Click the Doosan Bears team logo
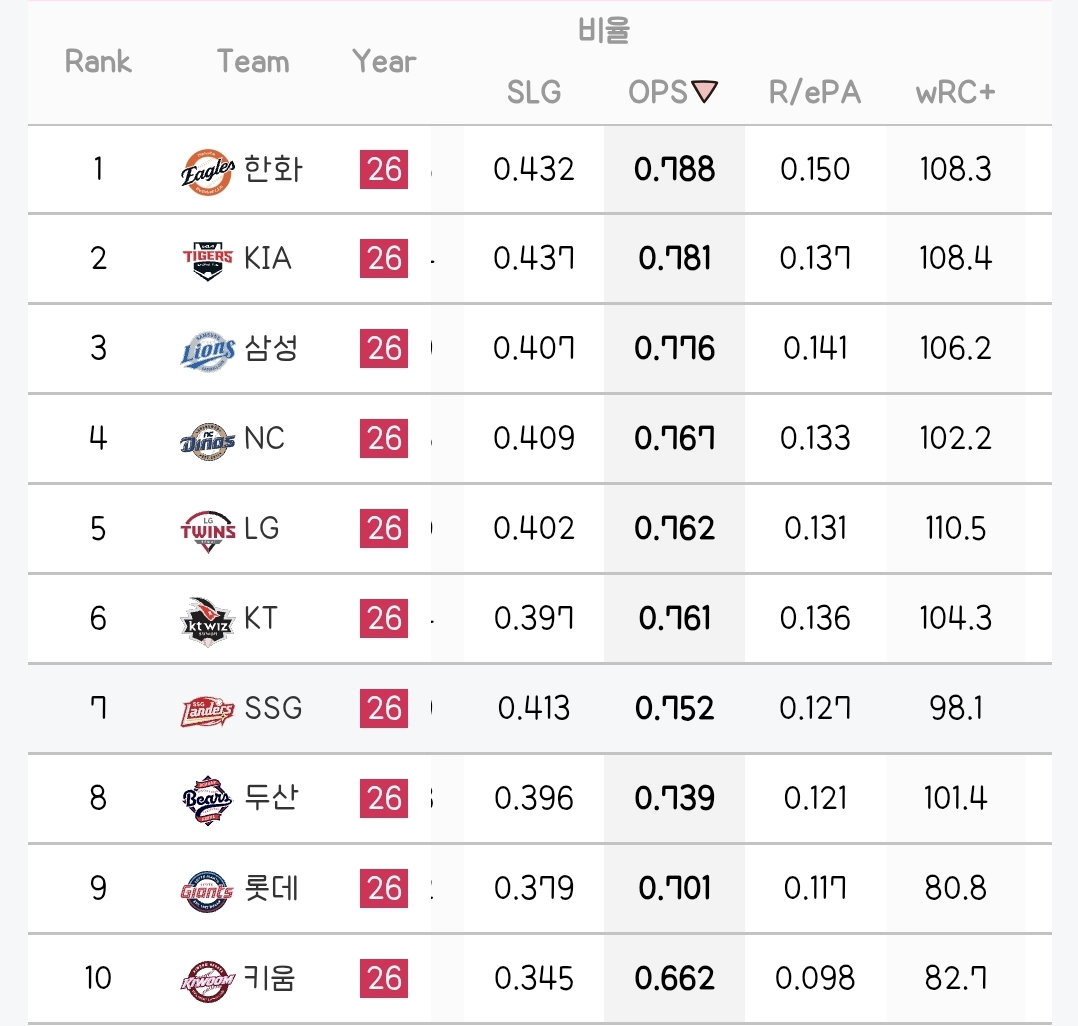 pos(208,800)
